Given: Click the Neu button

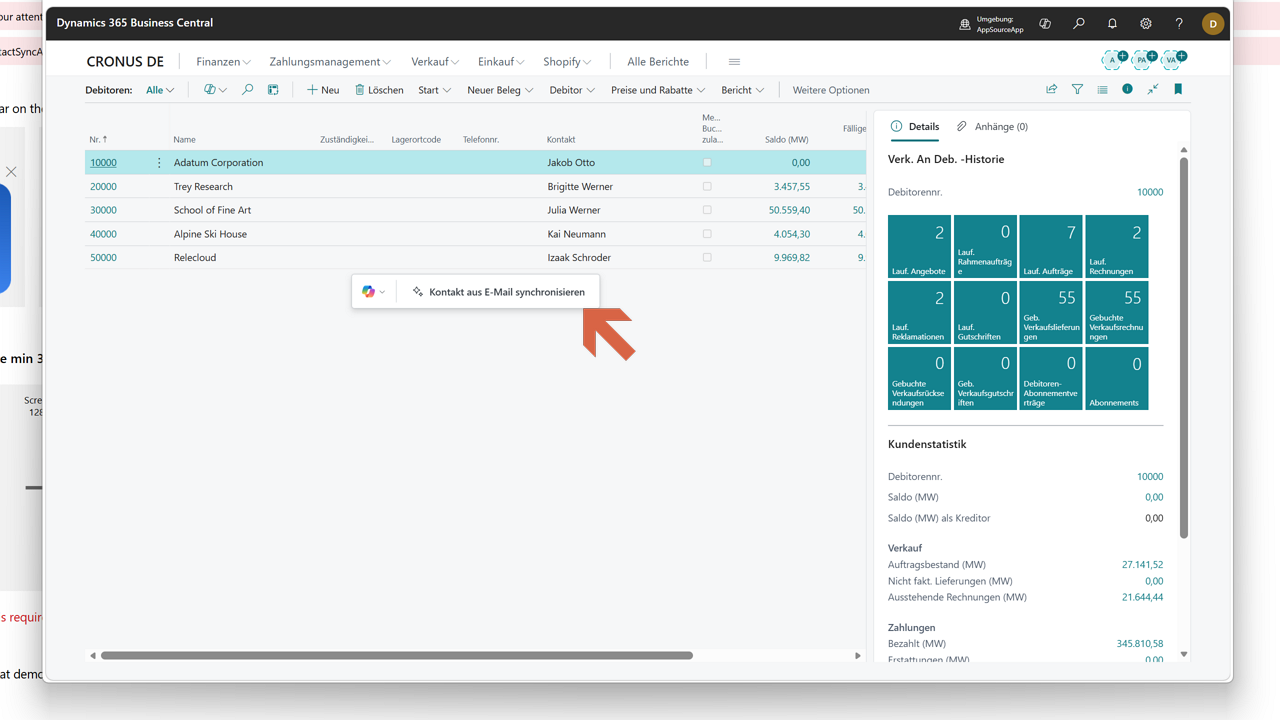Looking at the screenshot, I should point(323,90).
